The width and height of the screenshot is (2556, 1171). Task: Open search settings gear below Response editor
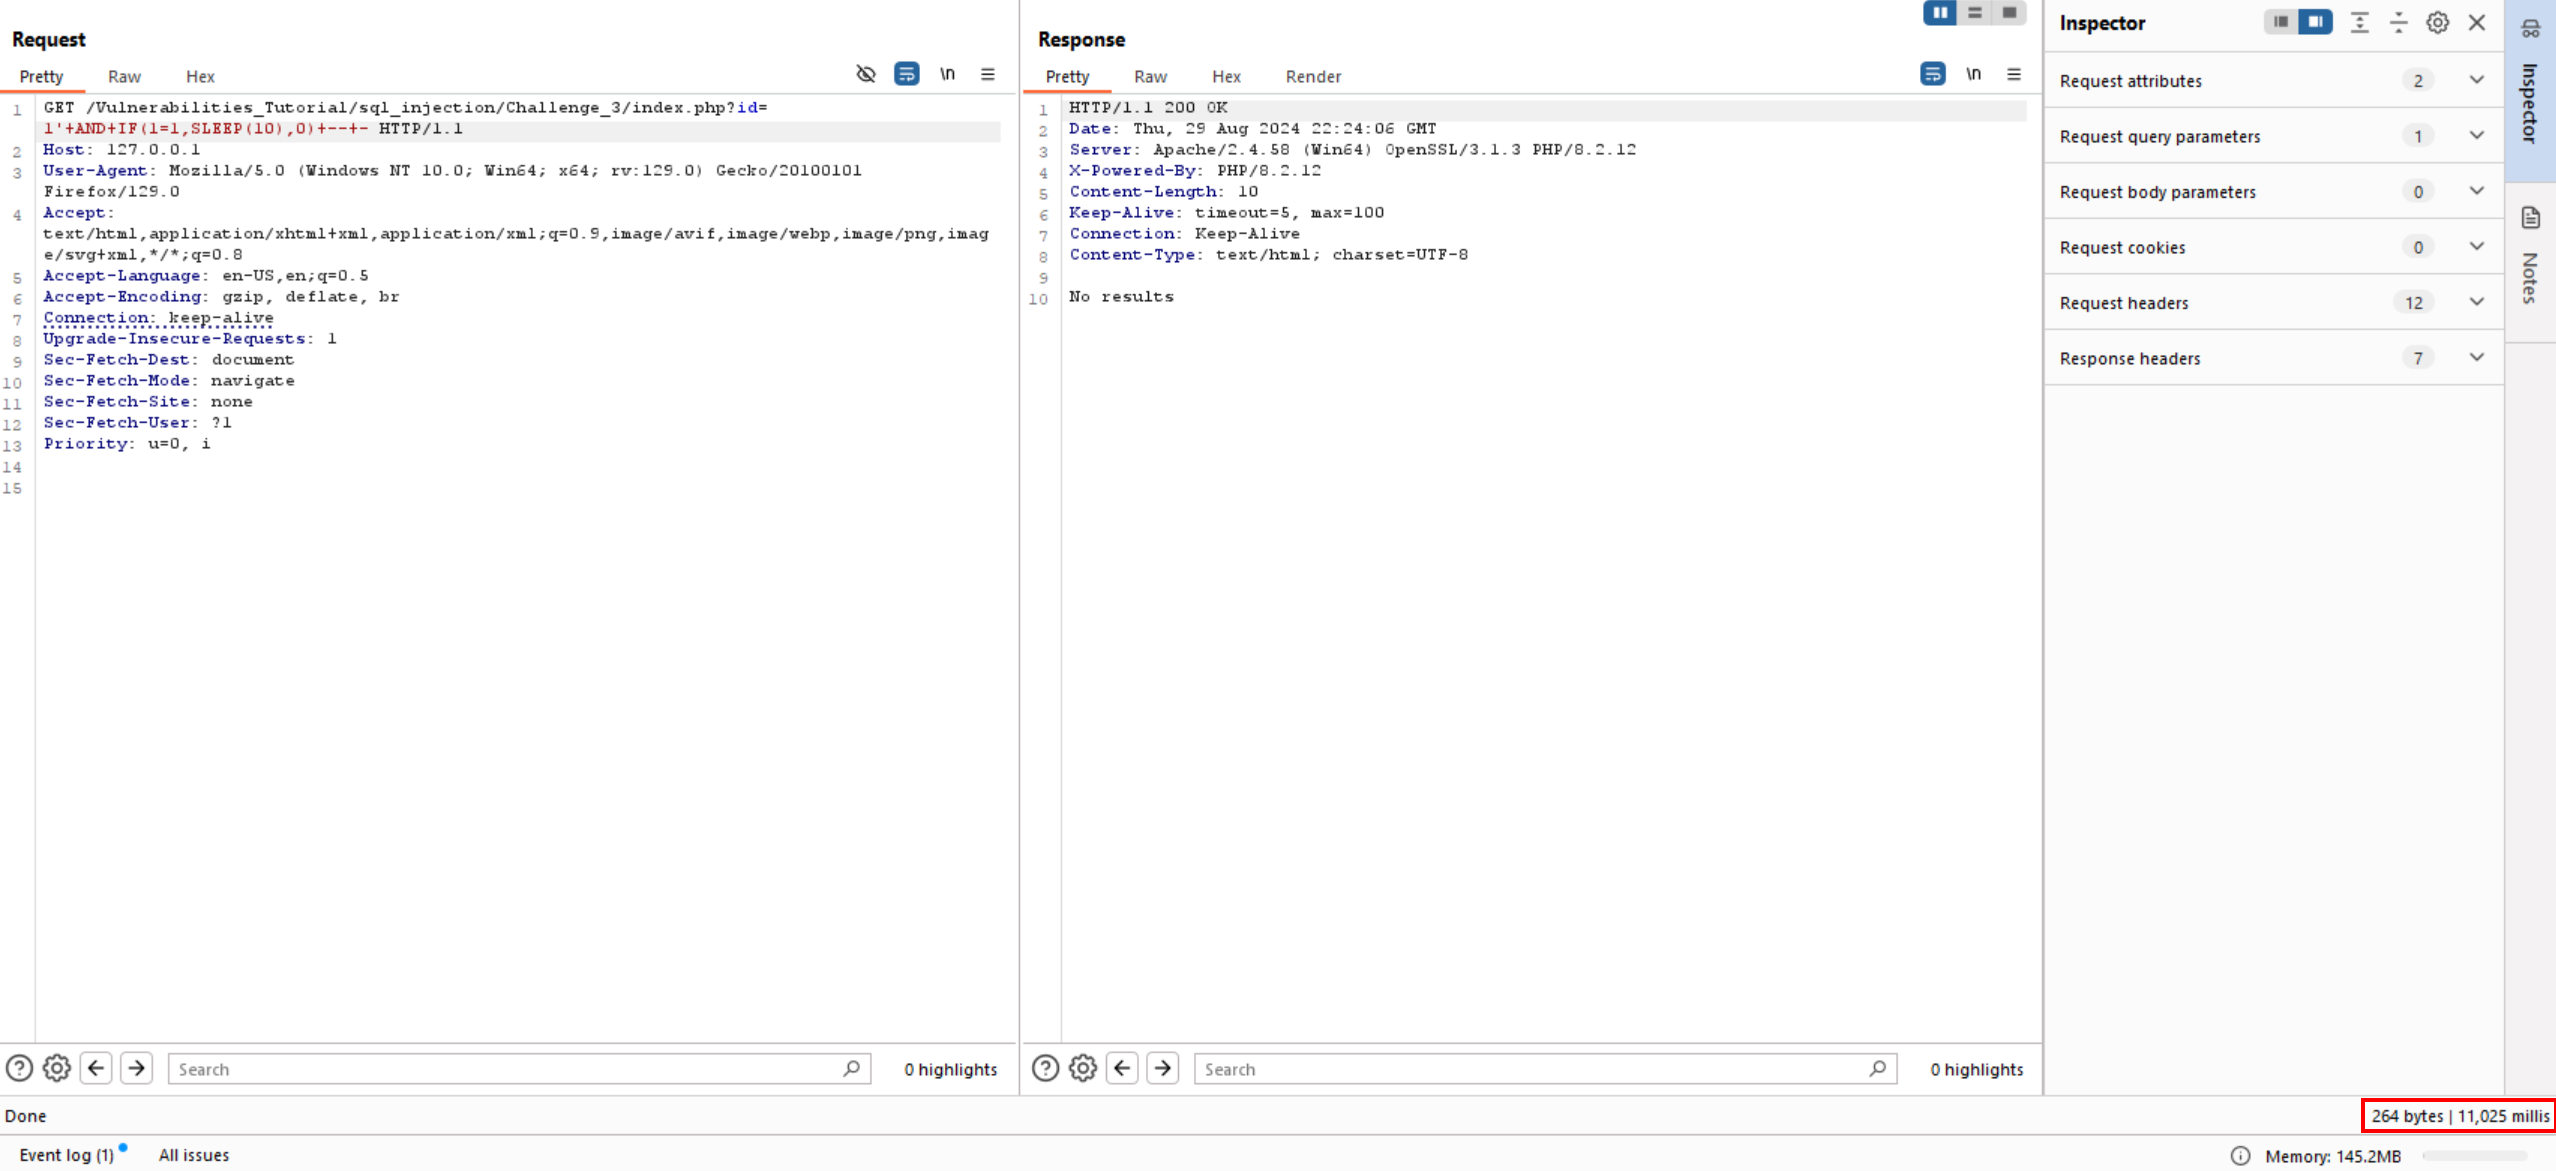pos(1083,1068)
